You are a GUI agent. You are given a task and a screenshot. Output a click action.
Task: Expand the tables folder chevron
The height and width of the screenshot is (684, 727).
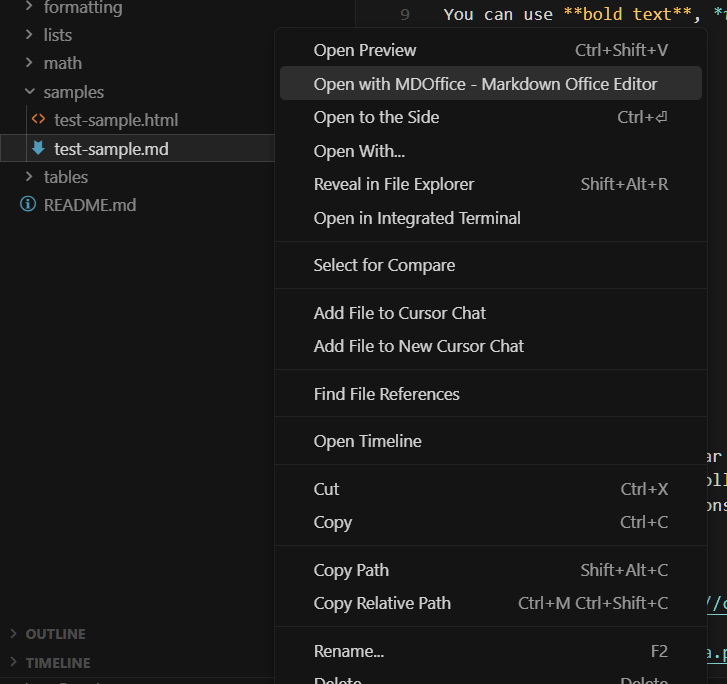(29, 176)
